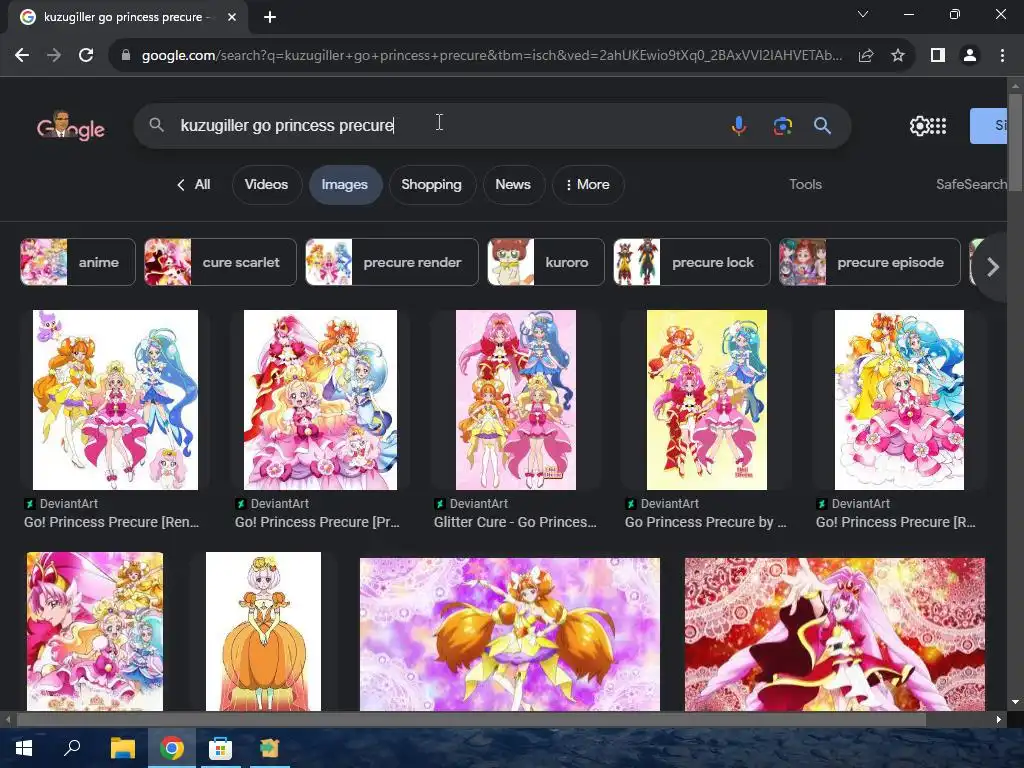Open the Chrome profile icon
The image size is (1024, 768).
[970, 56]
